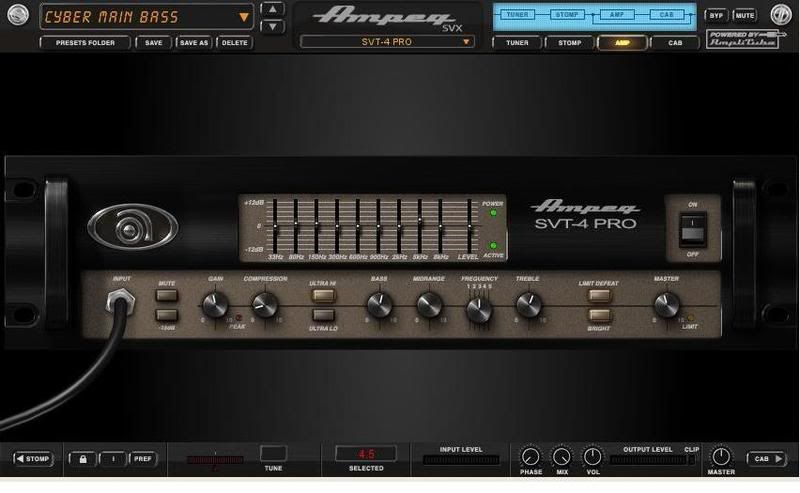Go to next CAB section
The height and width of the screenshot is (493, 800).
coord(767,459)
